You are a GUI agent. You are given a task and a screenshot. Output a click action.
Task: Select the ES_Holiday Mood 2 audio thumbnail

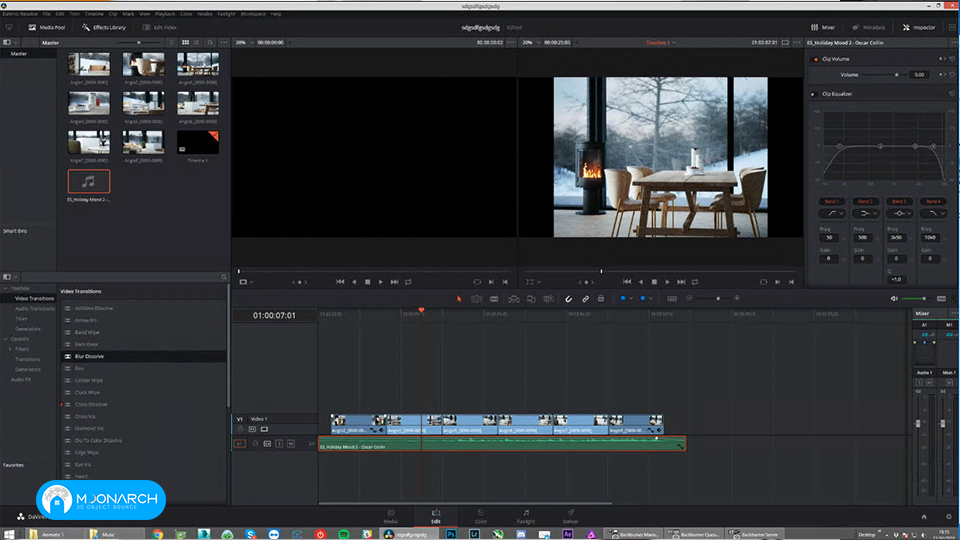(89, 181)
